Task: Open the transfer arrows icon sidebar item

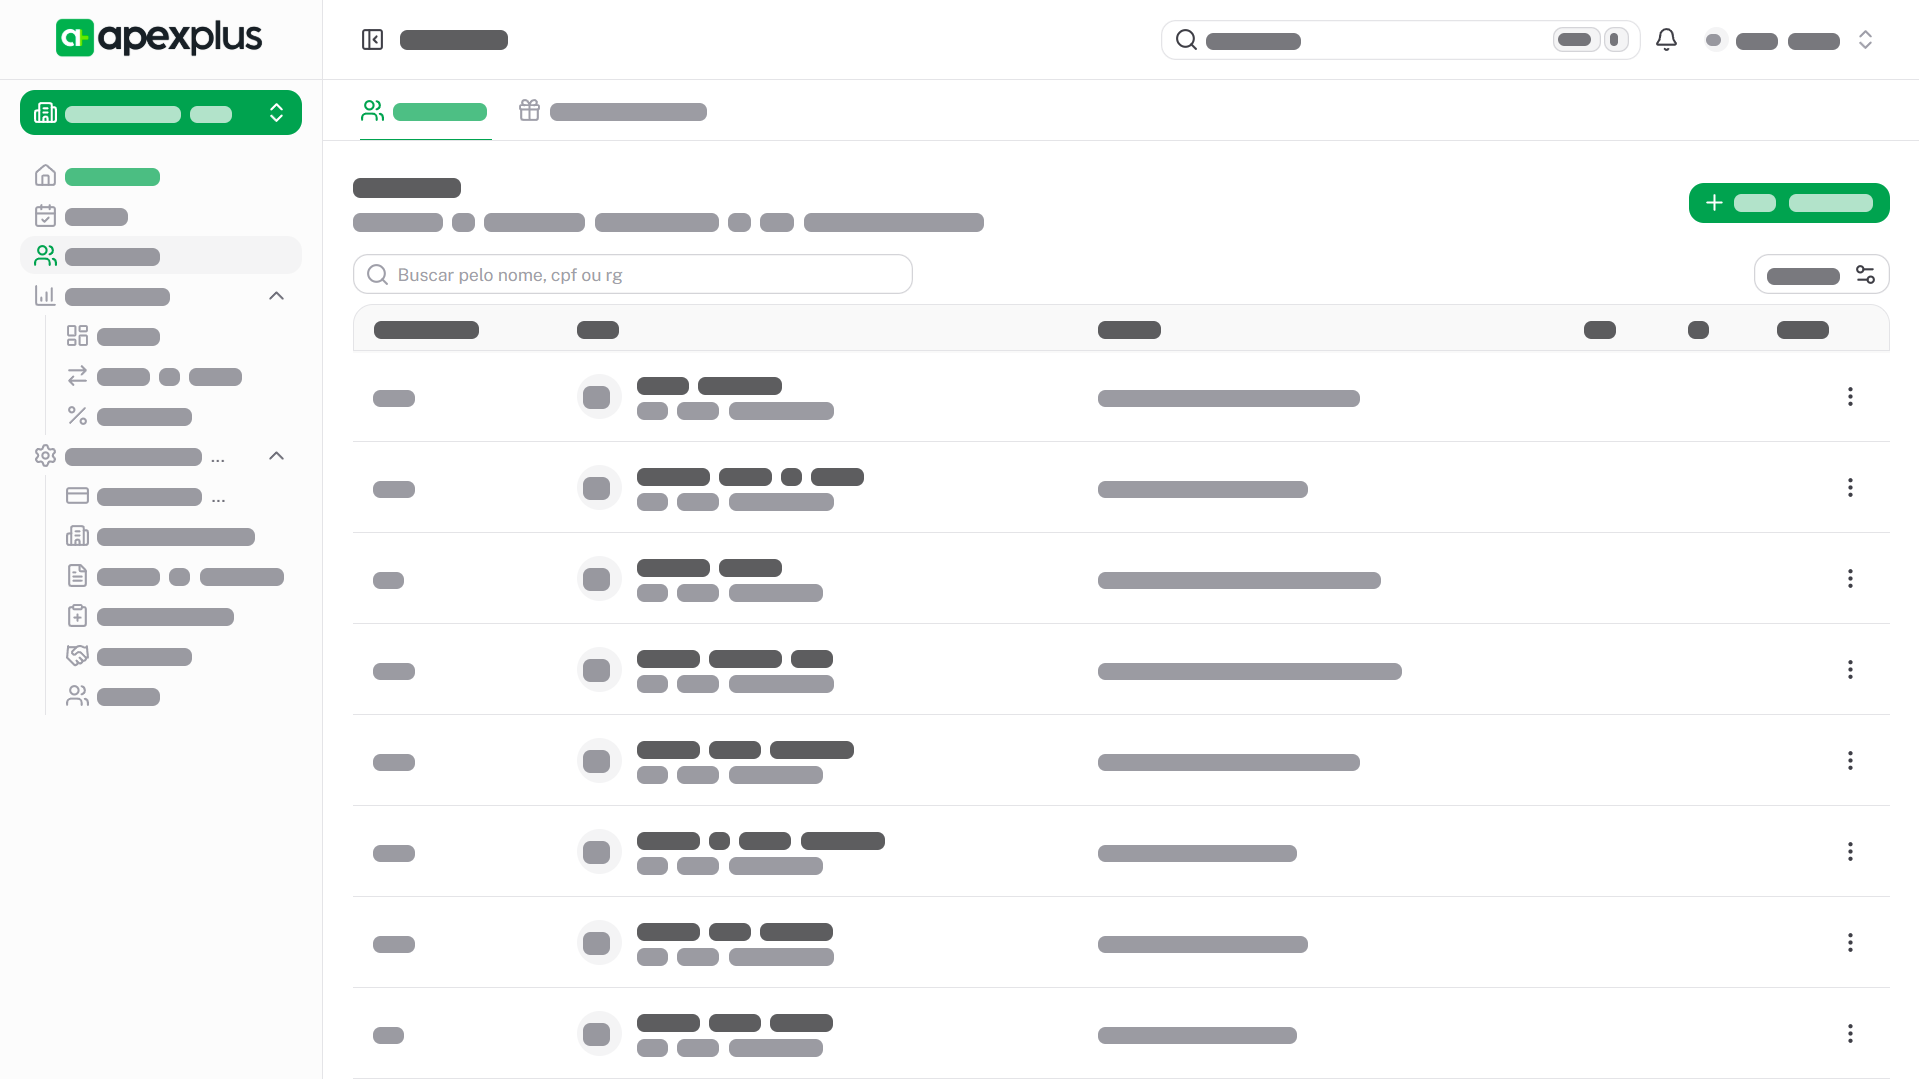Action: (78, 376)
